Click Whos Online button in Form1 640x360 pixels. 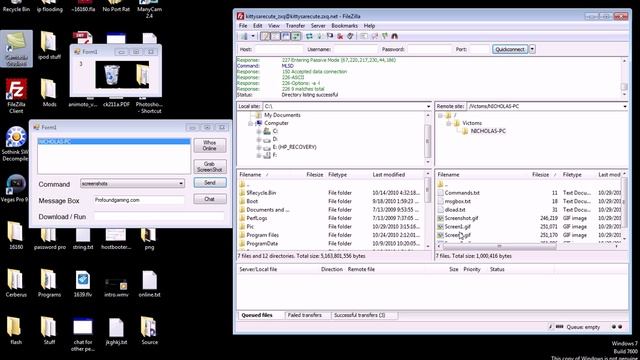point(210,146)
